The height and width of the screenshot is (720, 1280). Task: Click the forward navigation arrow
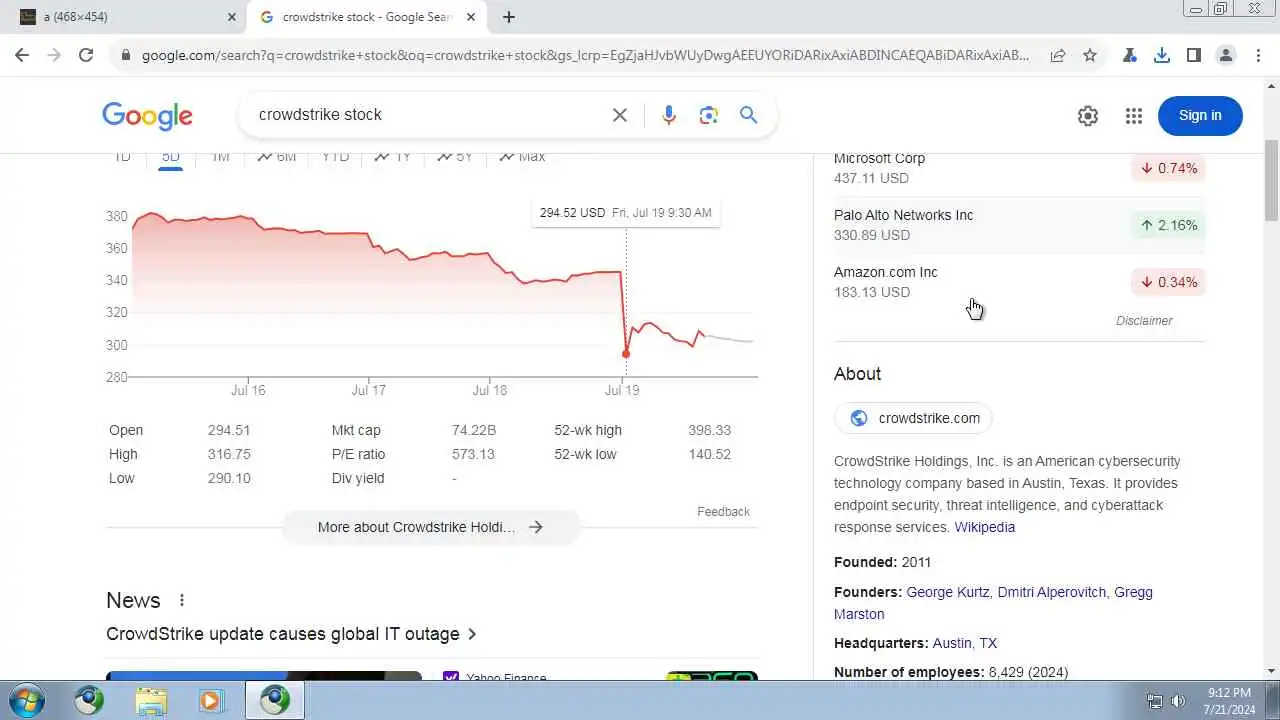(54, 56)
